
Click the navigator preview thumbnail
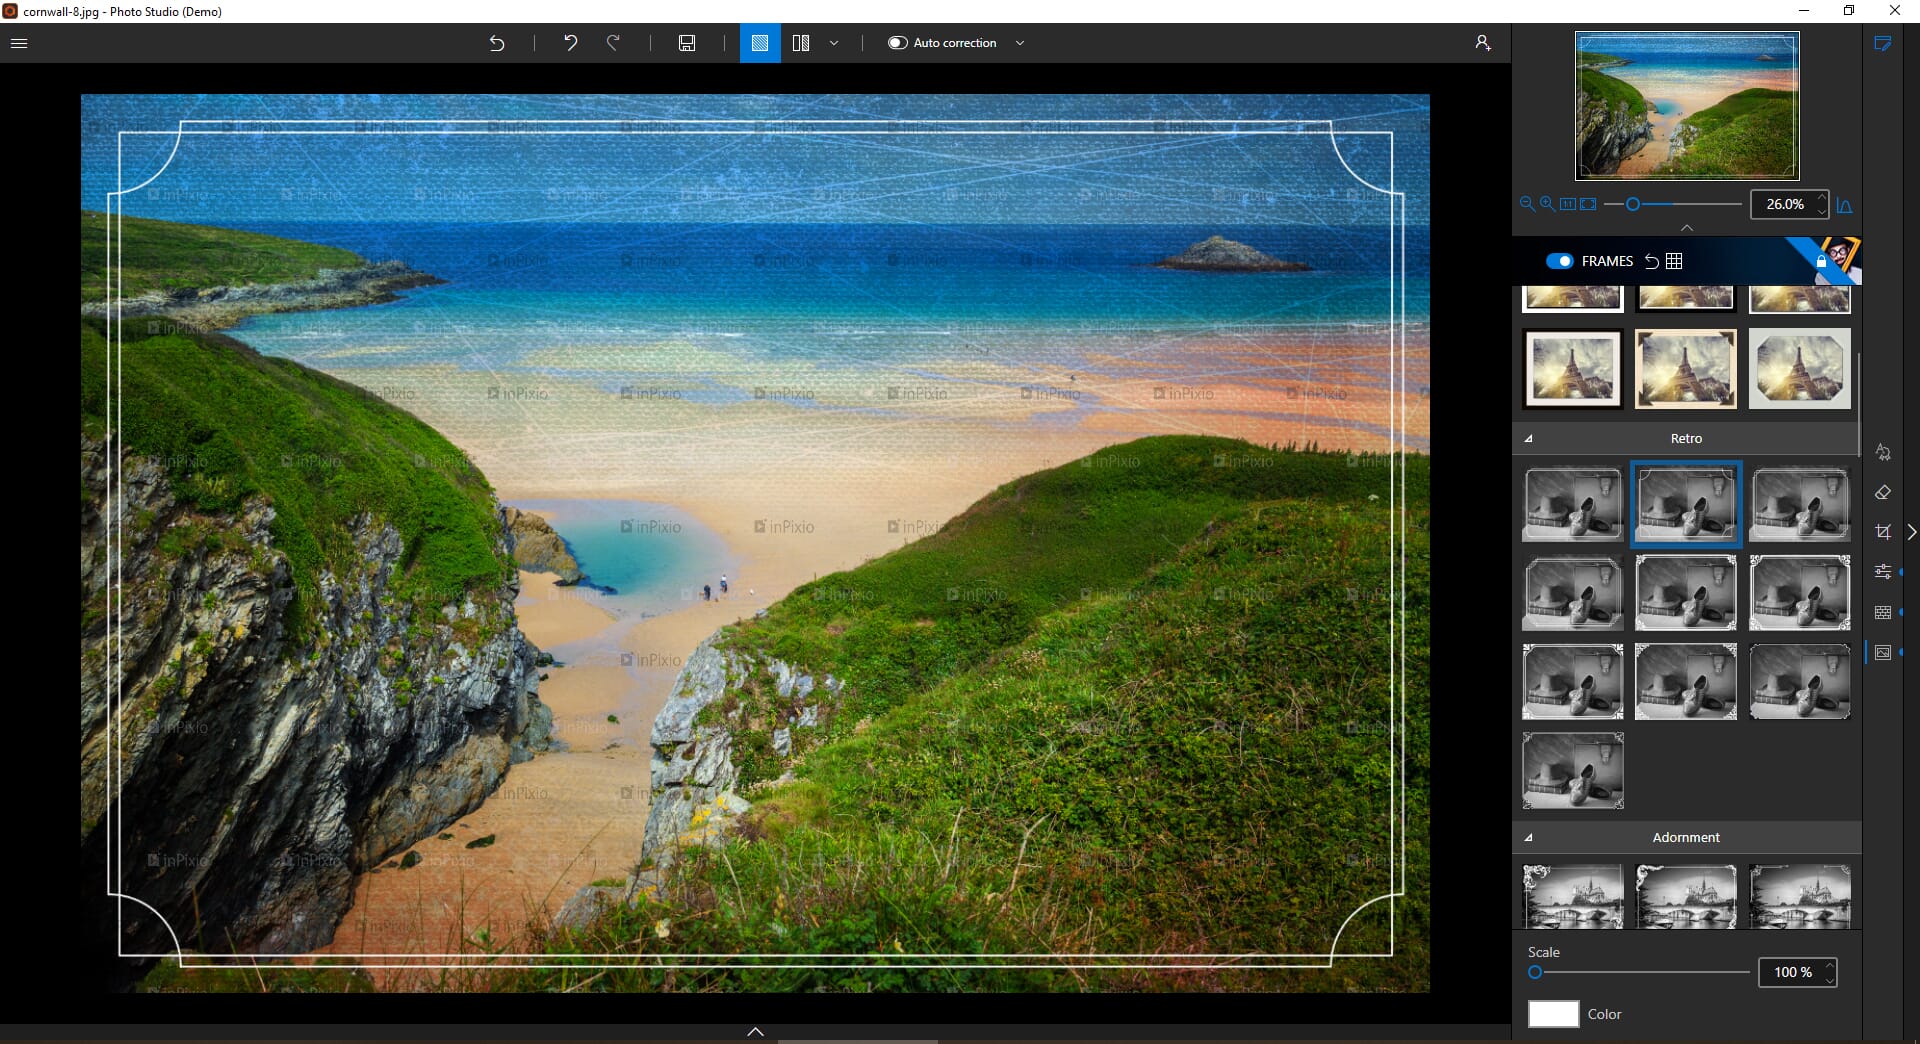click(1687, 106)
